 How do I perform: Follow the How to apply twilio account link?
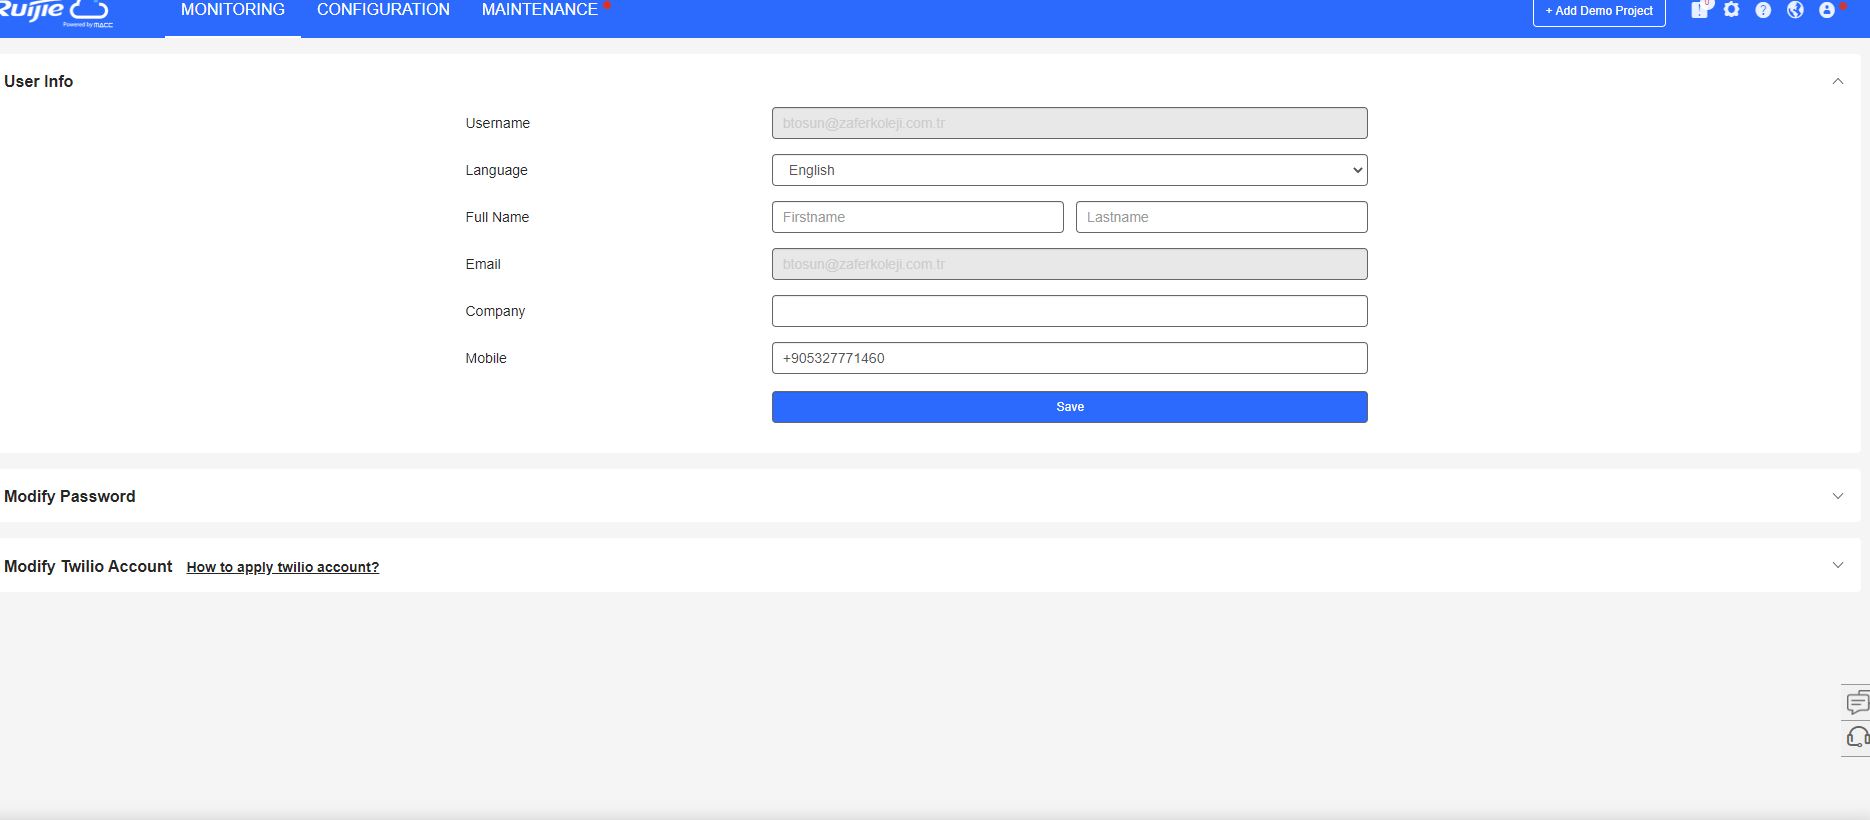(x=283, y=567)
